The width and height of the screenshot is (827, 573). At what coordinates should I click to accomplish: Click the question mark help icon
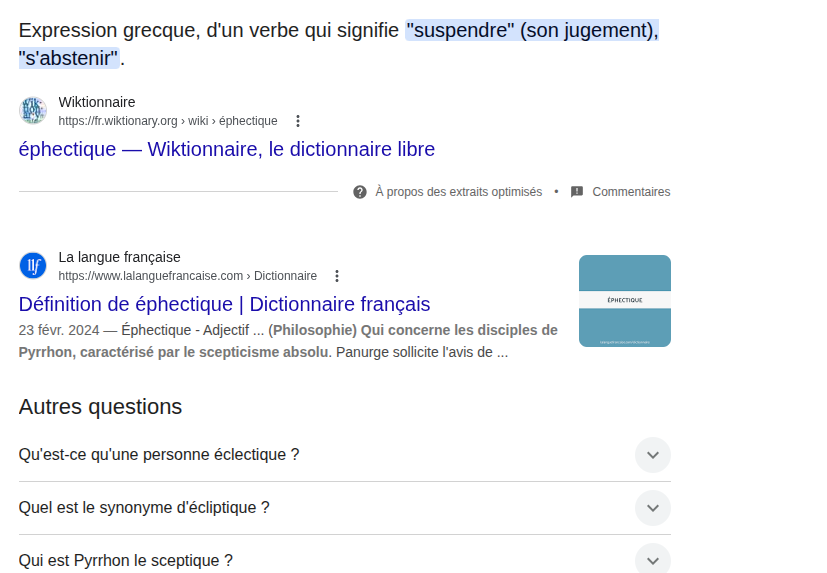(x=360, y=192)
